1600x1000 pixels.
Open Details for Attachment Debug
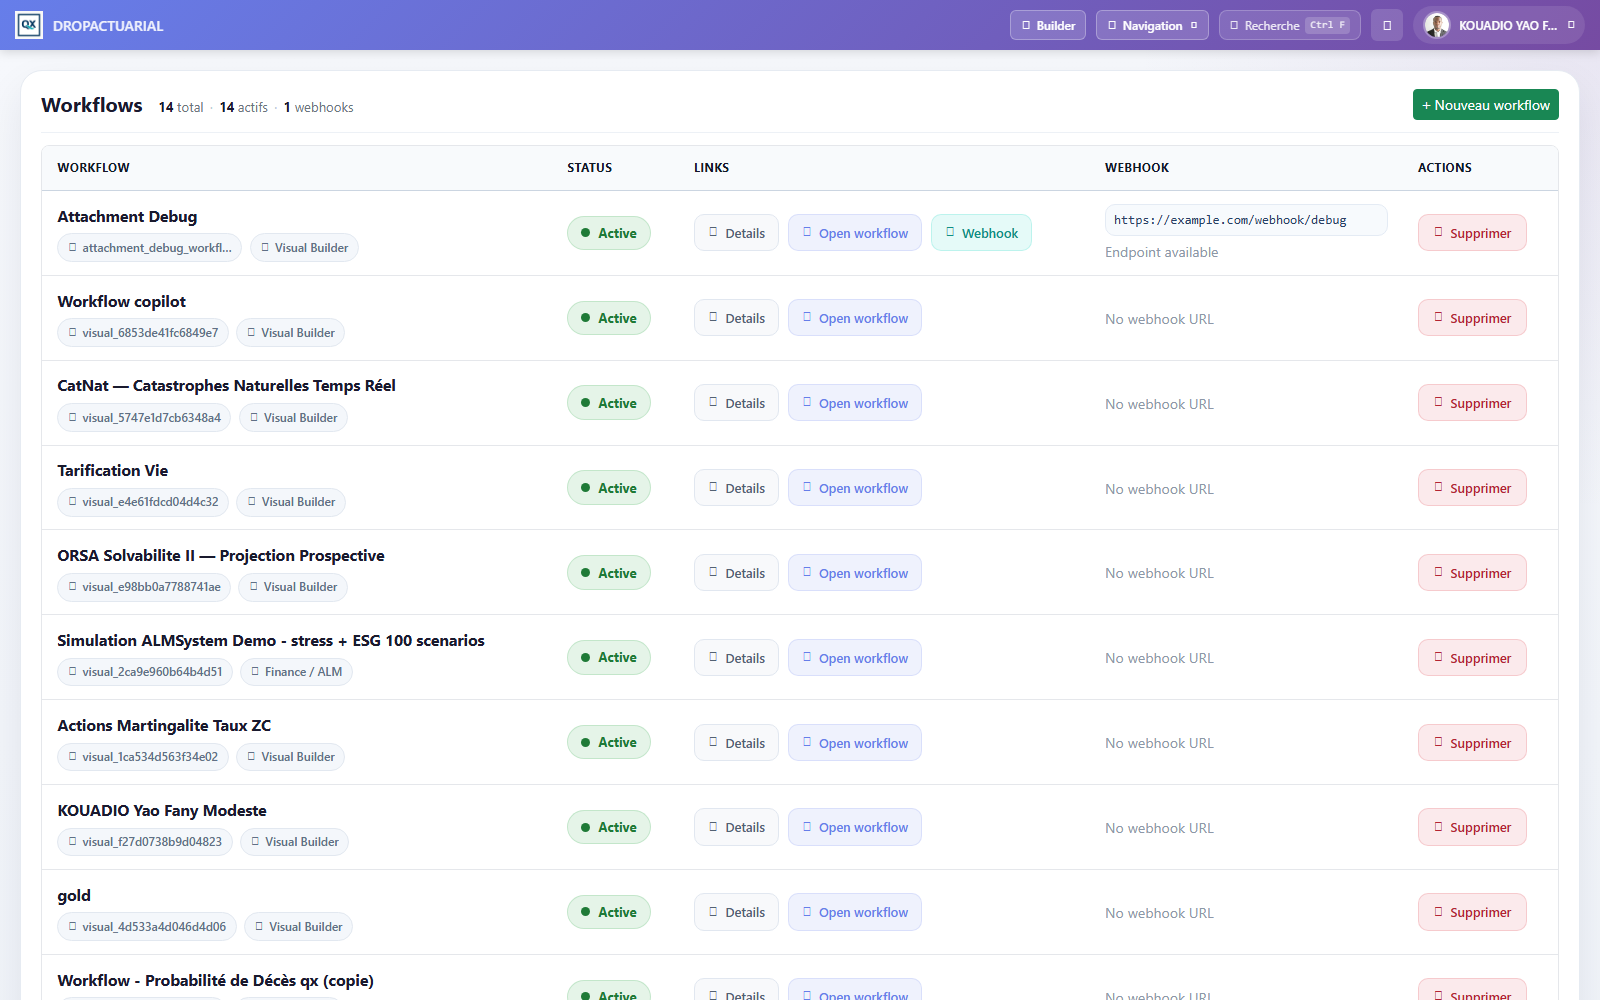736,233
